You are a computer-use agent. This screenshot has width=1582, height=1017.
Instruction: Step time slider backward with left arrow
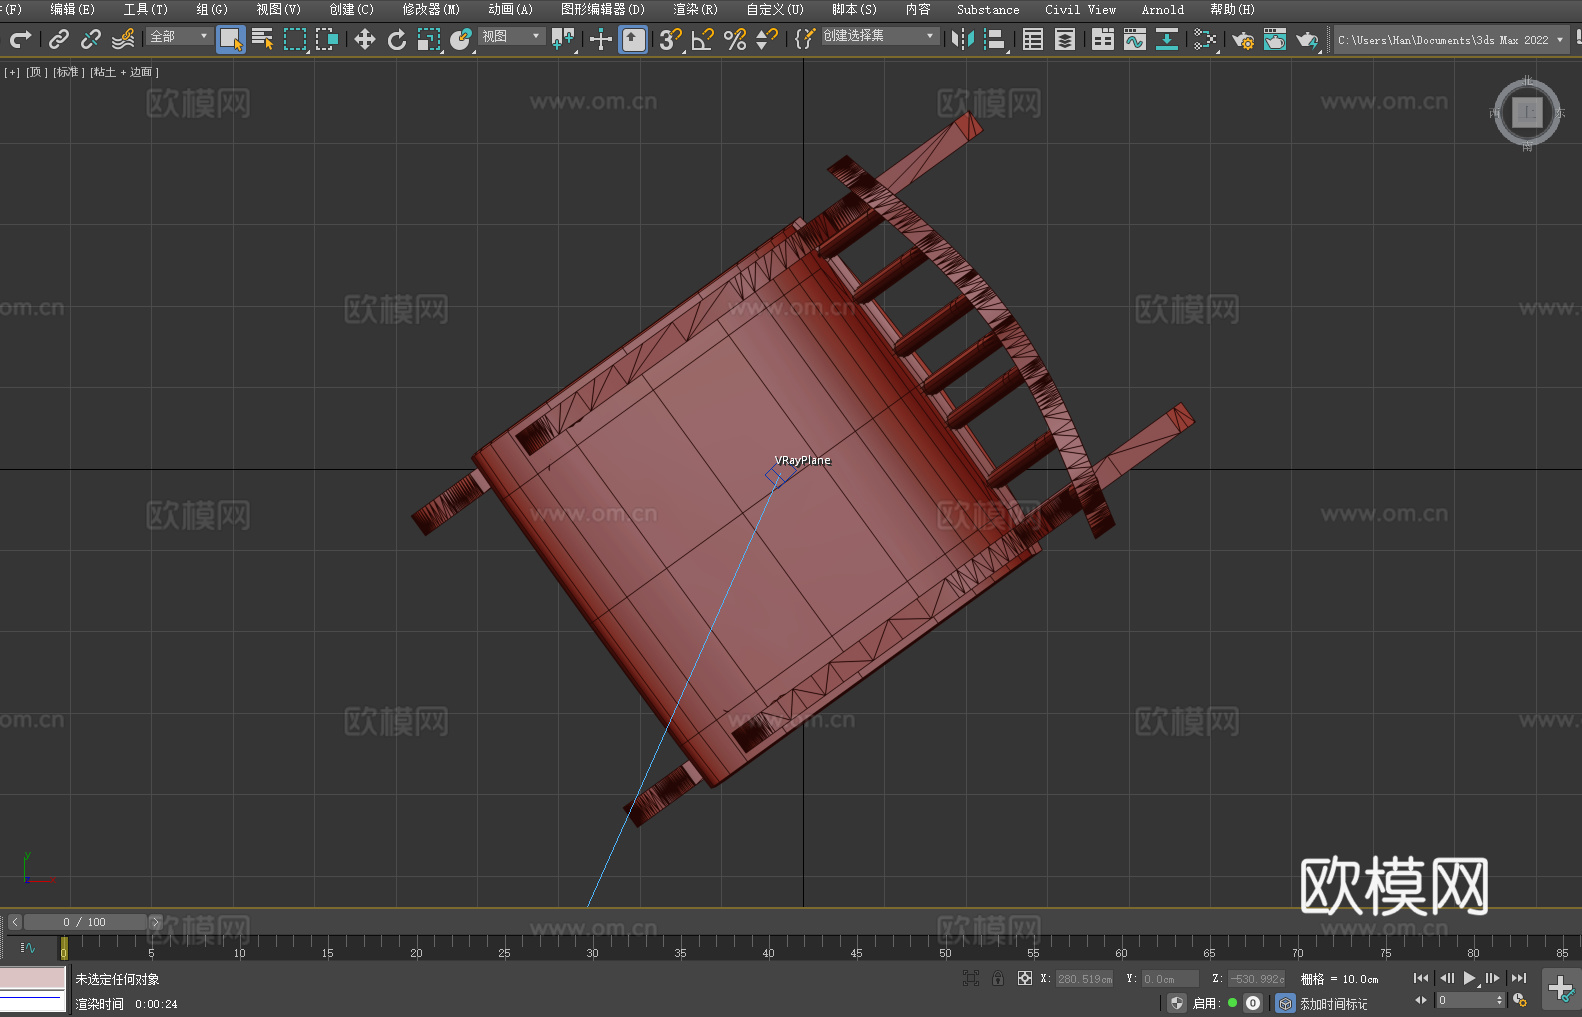[x=14, y=922]
